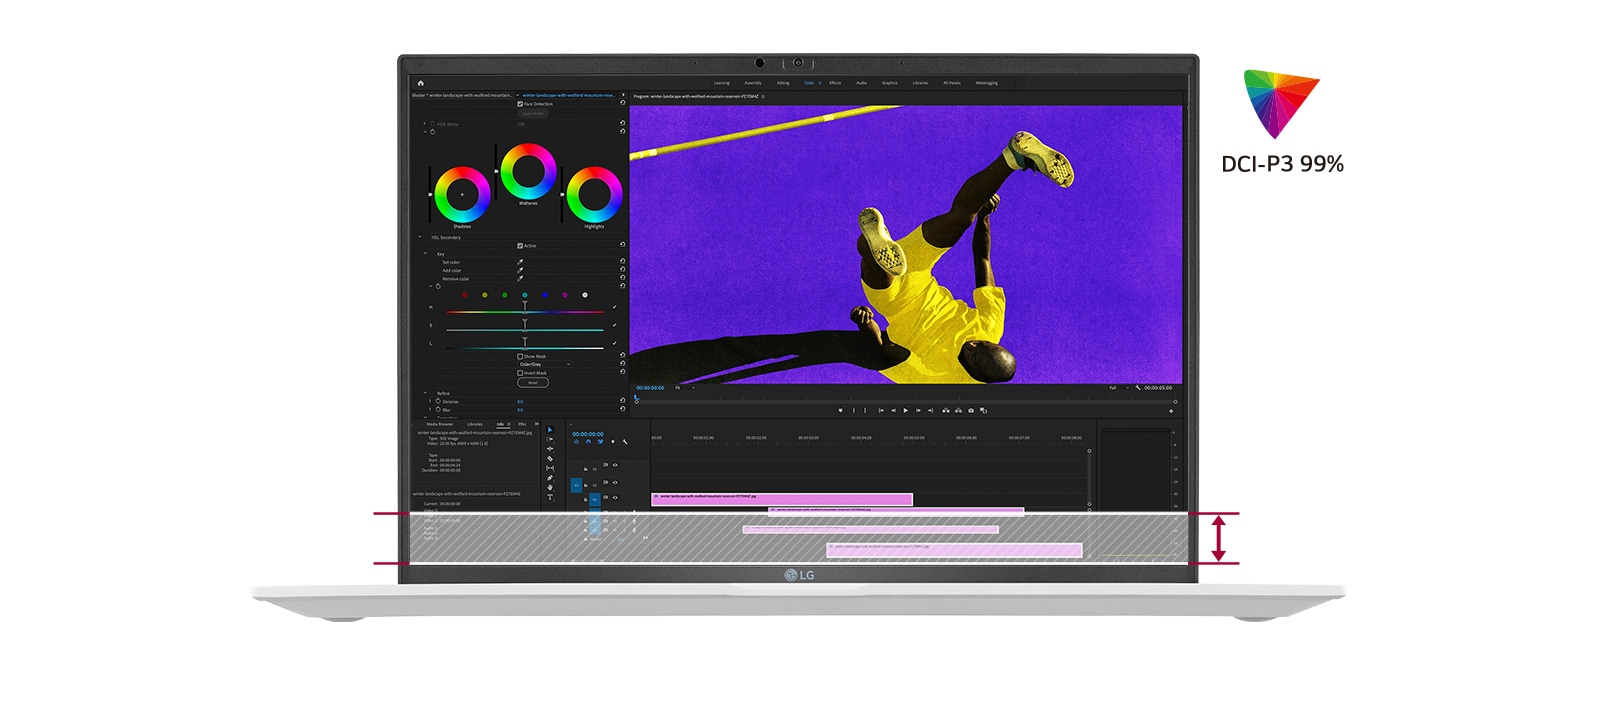Screen dimensions: 1600x718
Task: Click the Lift button in program monitor
Action: tap(946, 410)
